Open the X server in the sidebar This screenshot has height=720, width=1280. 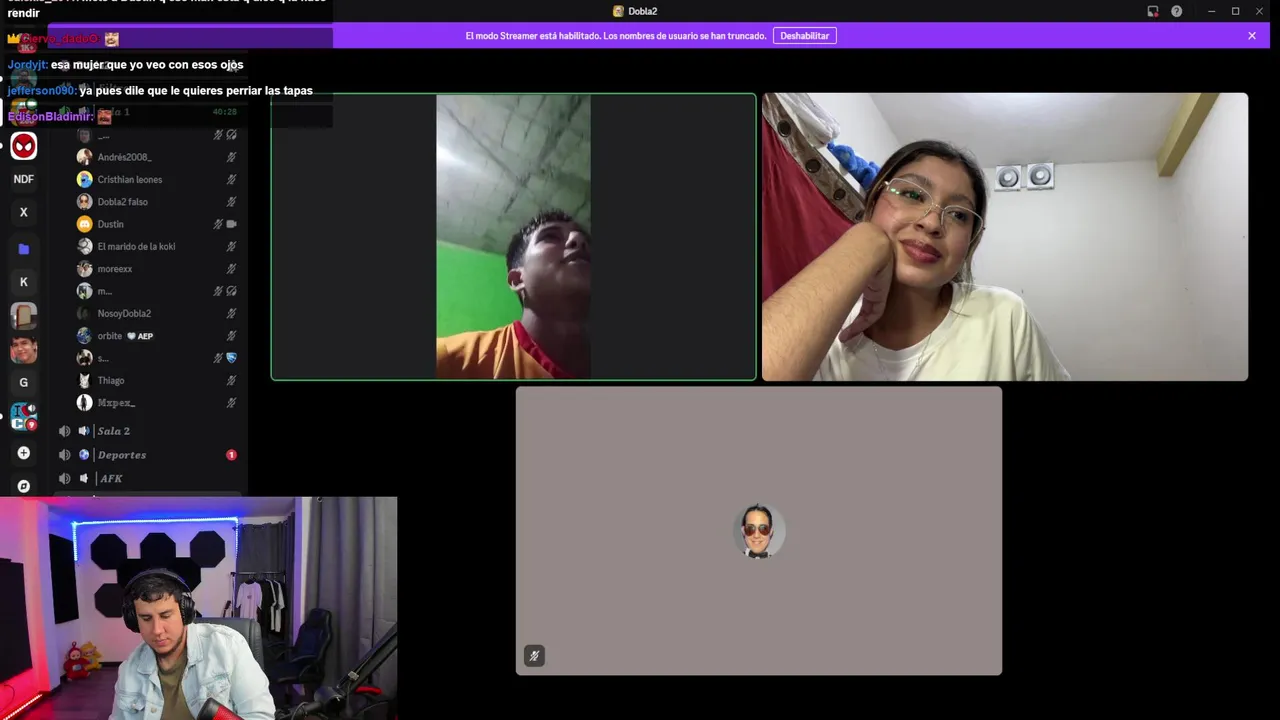[24, 212]
